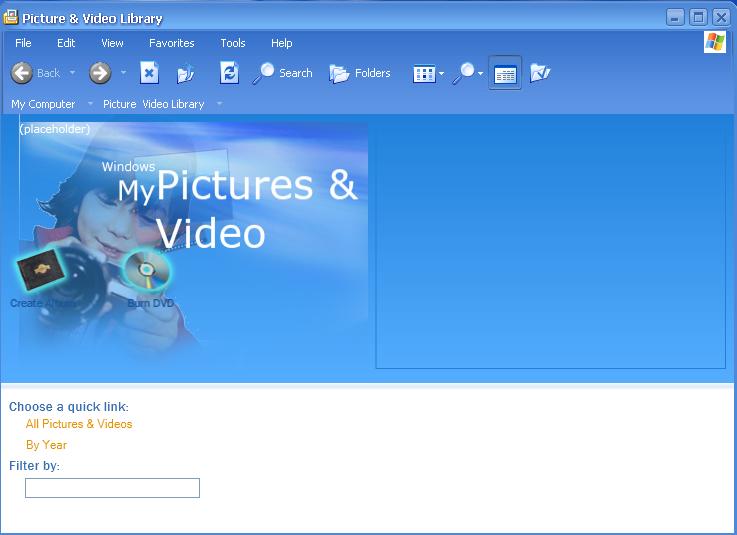The width and height of the screenshot is (737, 535).
Task: Open the View menu
Action: click(x=112, y=43)
